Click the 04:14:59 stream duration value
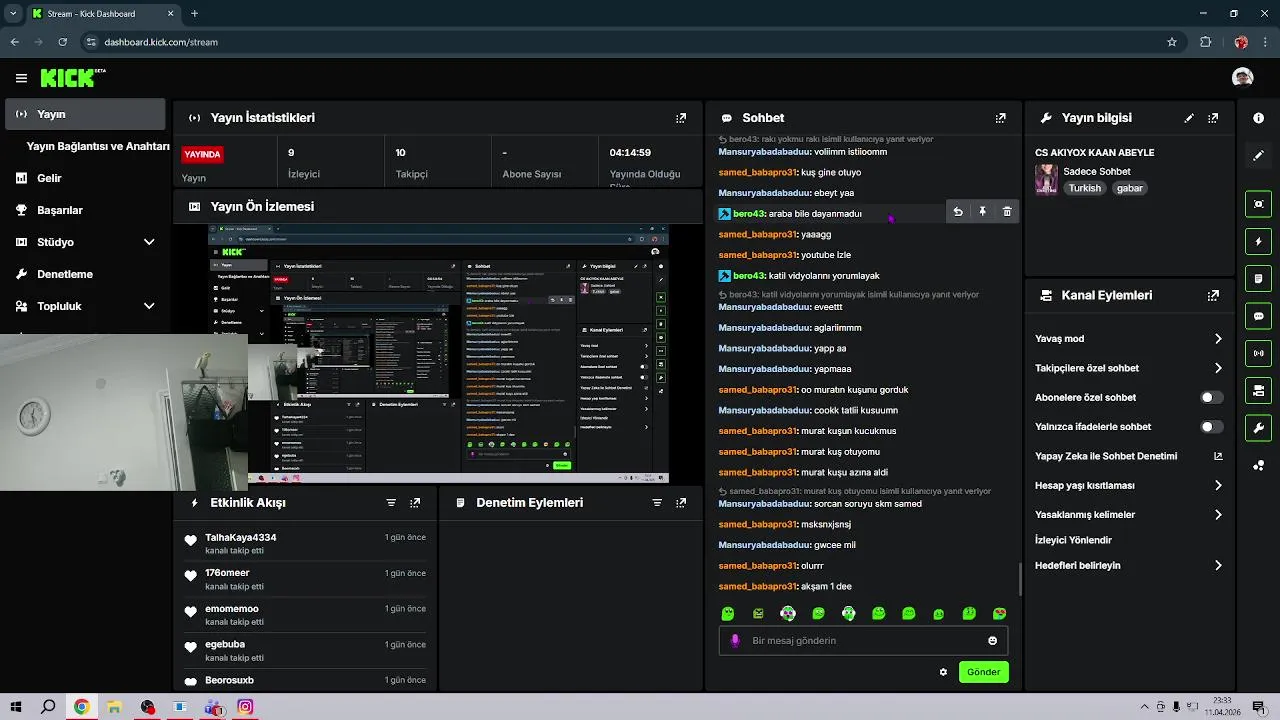 click(x=630, y=153)
